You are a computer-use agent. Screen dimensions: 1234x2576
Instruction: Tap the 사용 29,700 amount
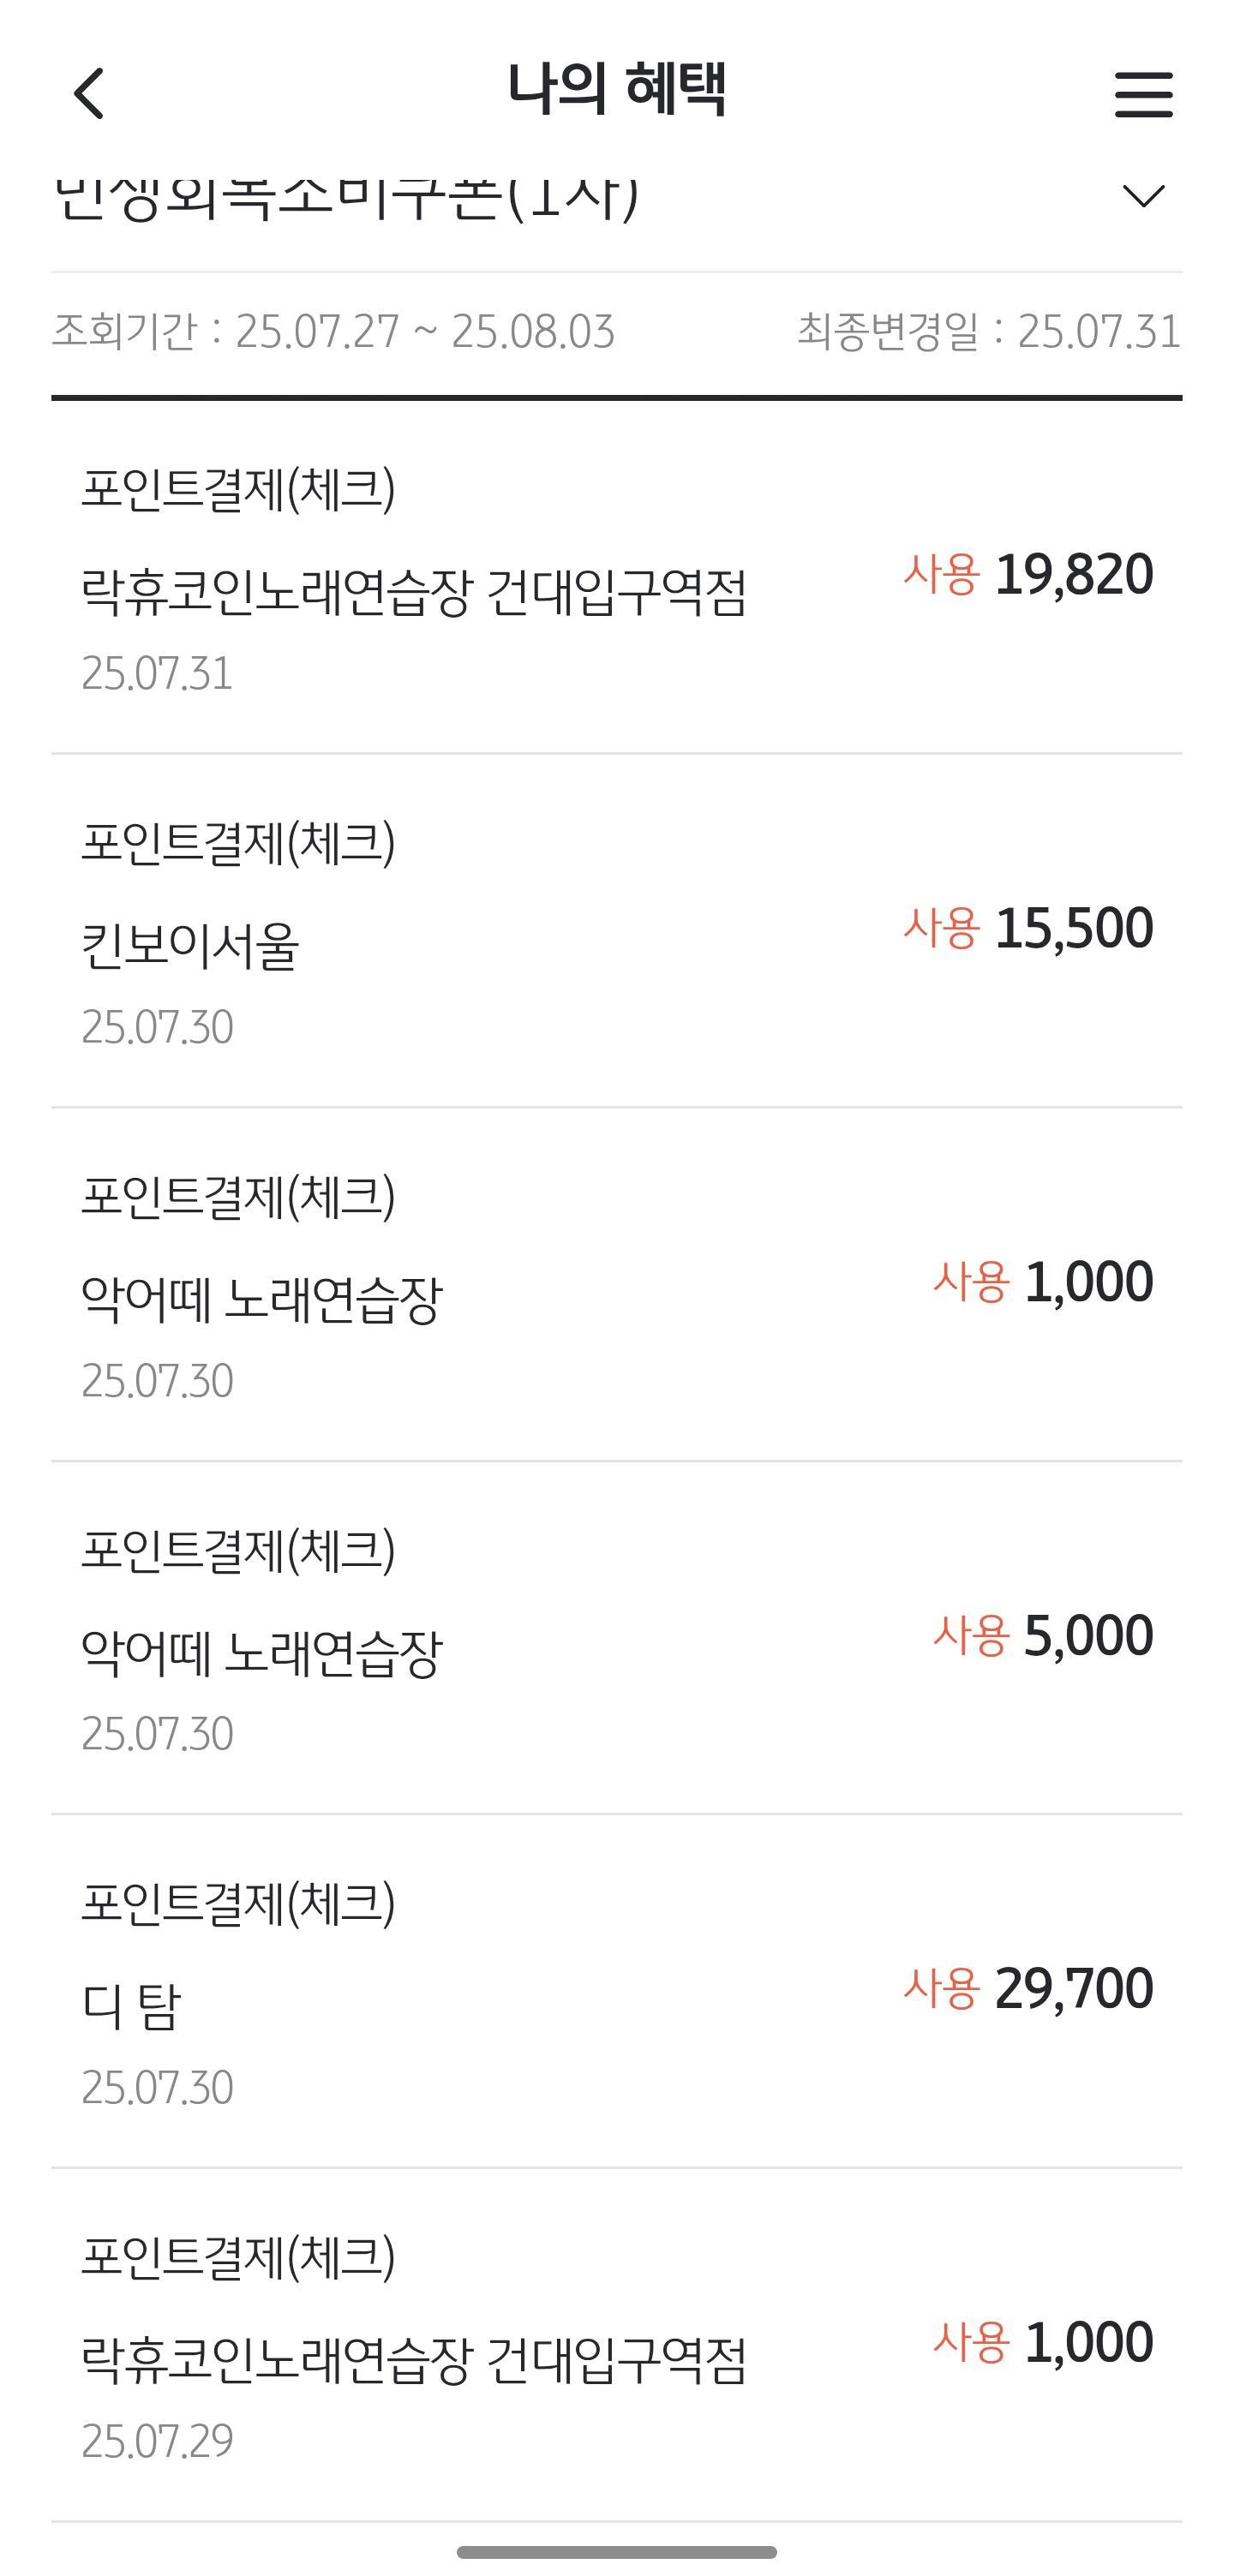[x=1028, y=1988]
